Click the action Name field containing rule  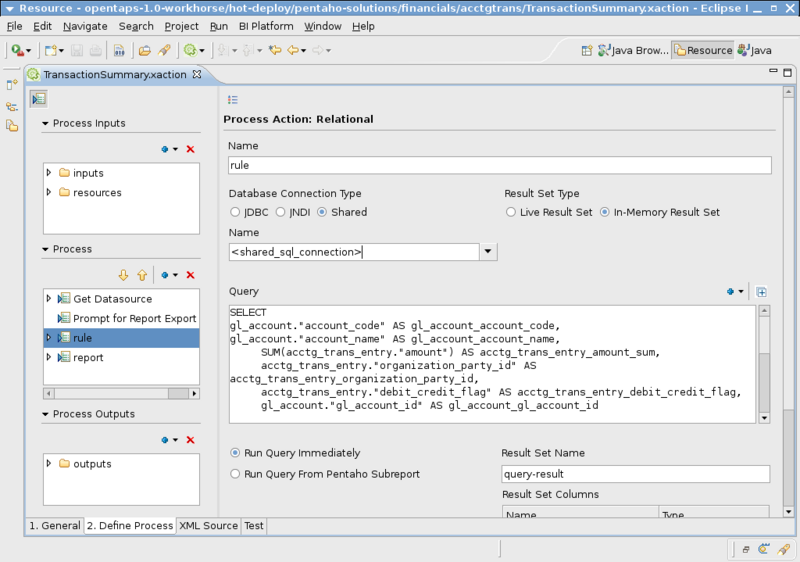point(499,165)
